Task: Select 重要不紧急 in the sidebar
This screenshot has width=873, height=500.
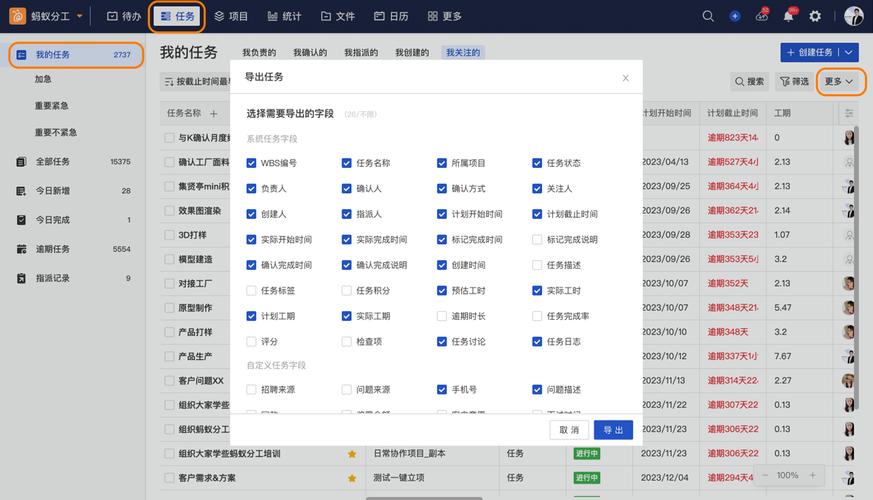Action: coord(56,133)
